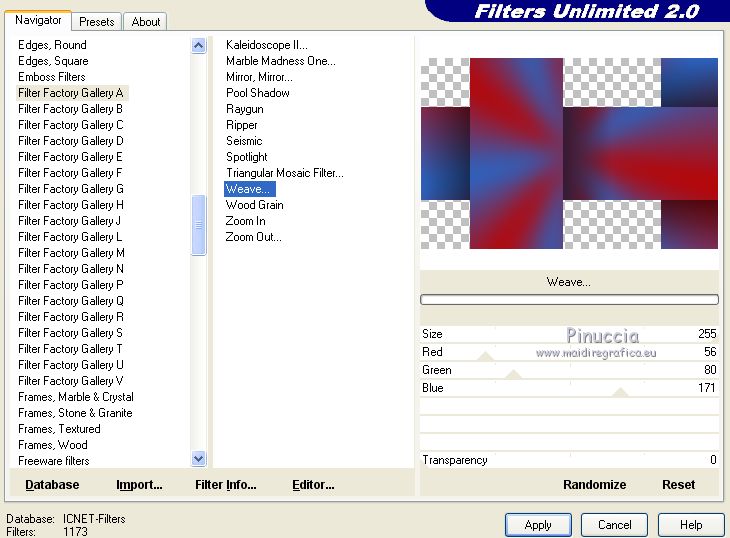Select Filter Factory Gallery S category
This screenshot has width=730, height=538.
point(70,333)
